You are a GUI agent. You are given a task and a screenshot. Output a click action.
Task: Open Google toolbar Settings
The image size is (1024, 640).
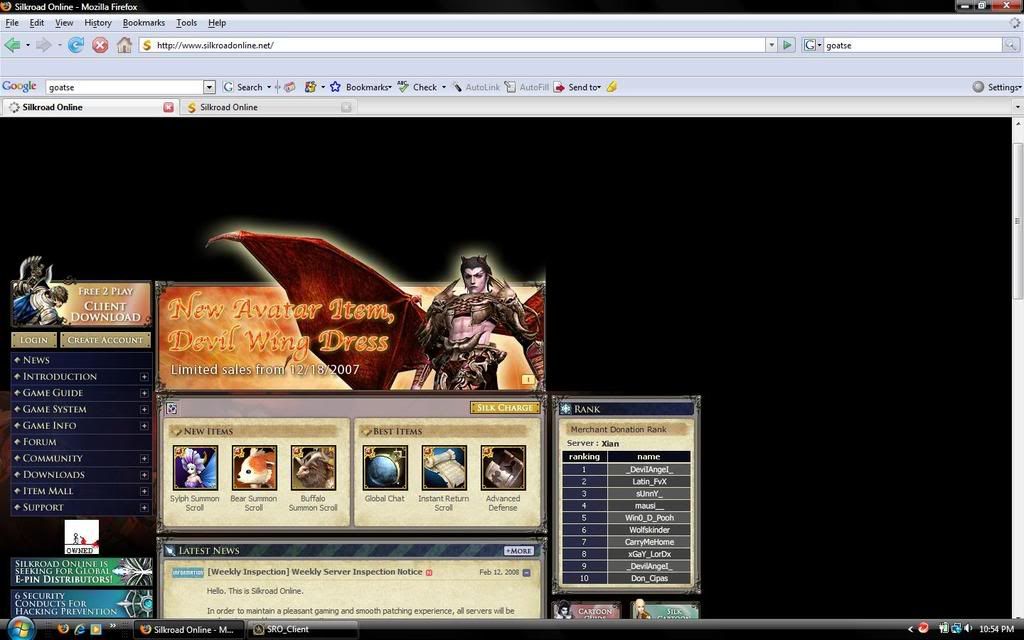coord(996,87)
